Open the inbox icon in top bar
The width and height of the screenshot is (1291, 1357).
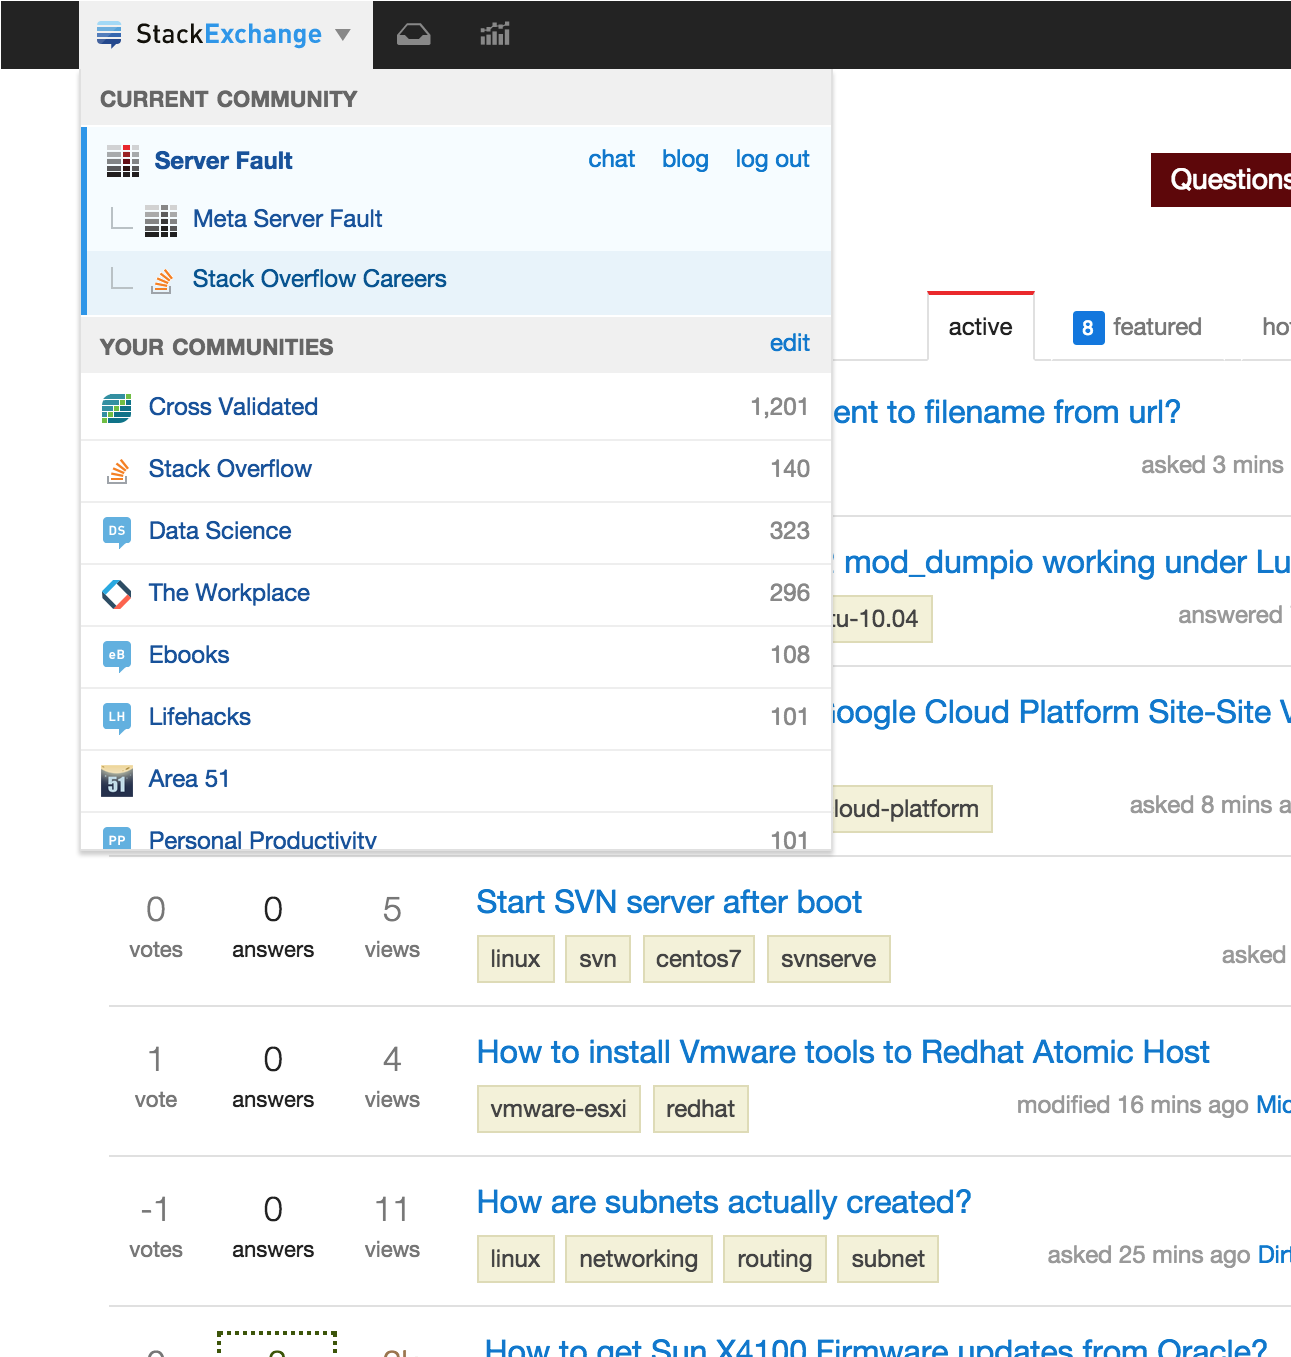coord(413,35)
